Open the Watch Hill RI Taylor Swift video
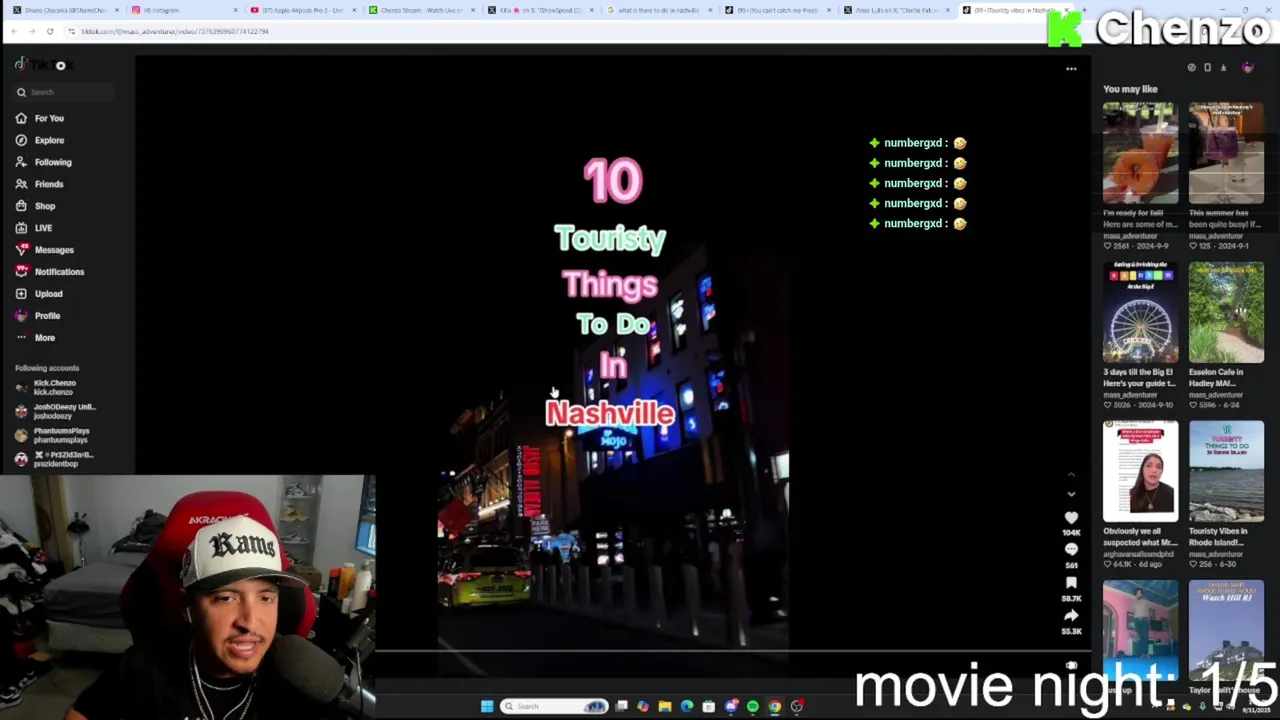1280x720 pixels. 1226,630
